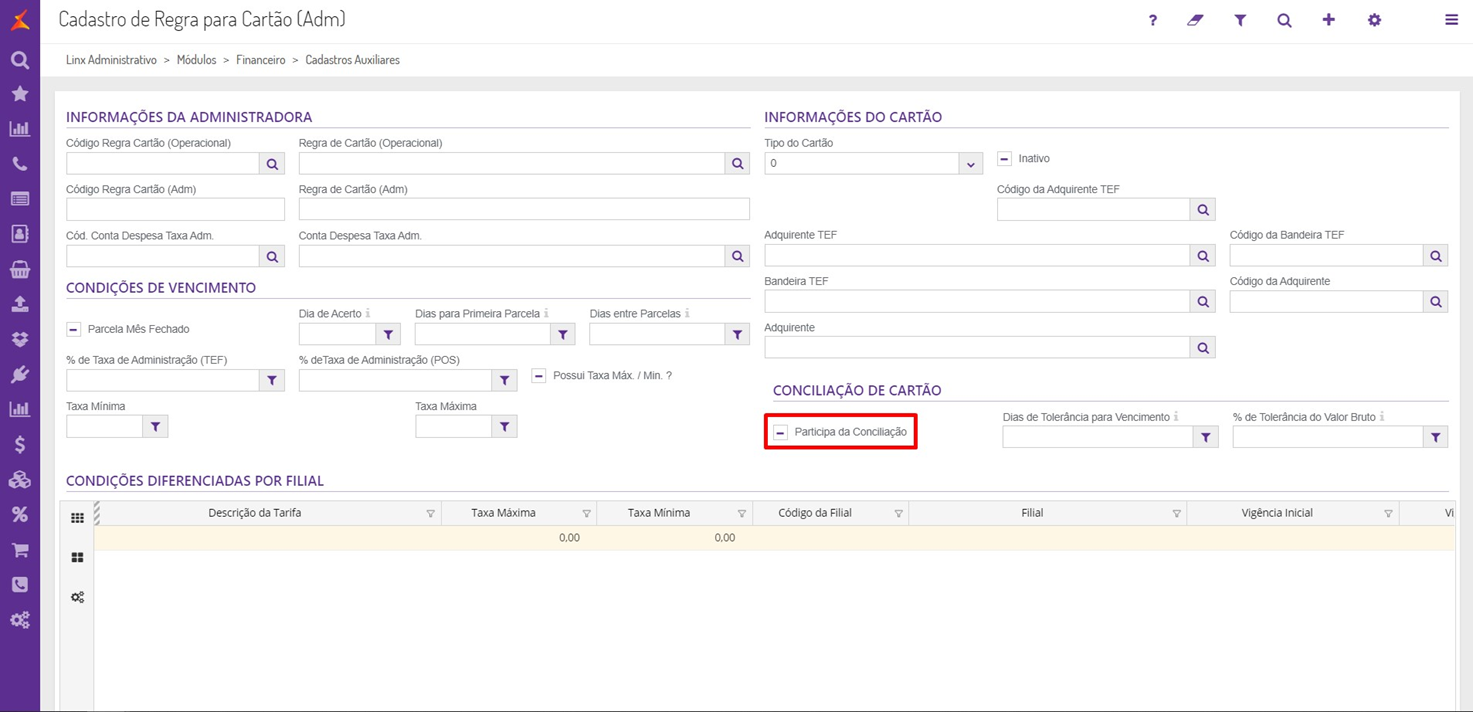Enable Parcela Mês Fechado checkbox
Viewport: 1473px width, 712px height.
(x=74, y=329)
